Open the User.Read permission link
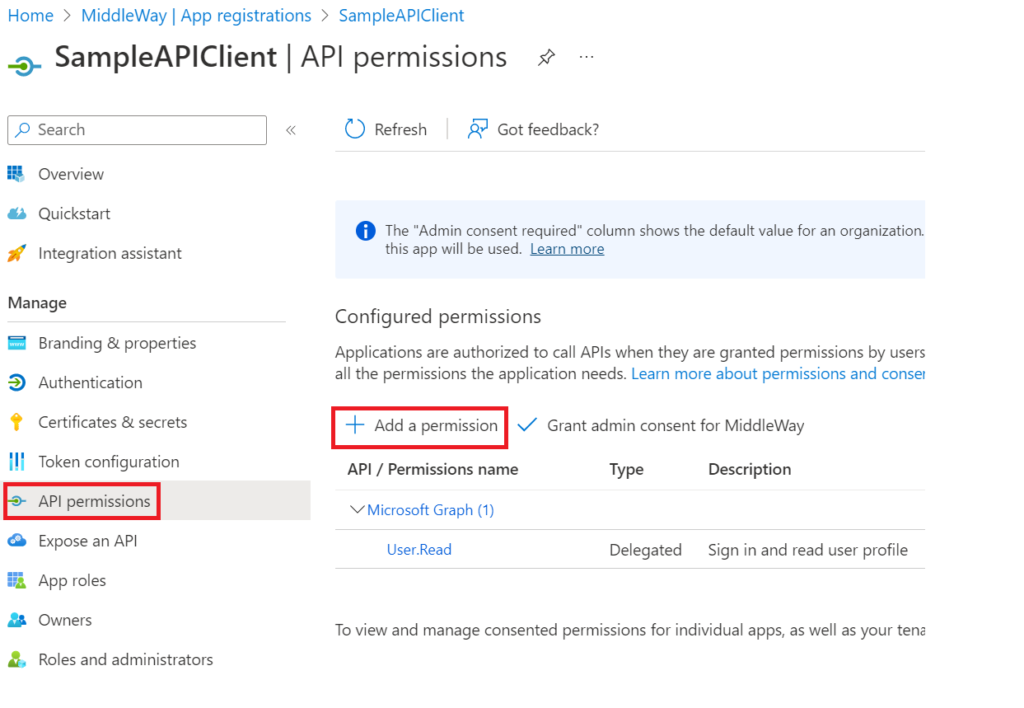 (419, 550)
